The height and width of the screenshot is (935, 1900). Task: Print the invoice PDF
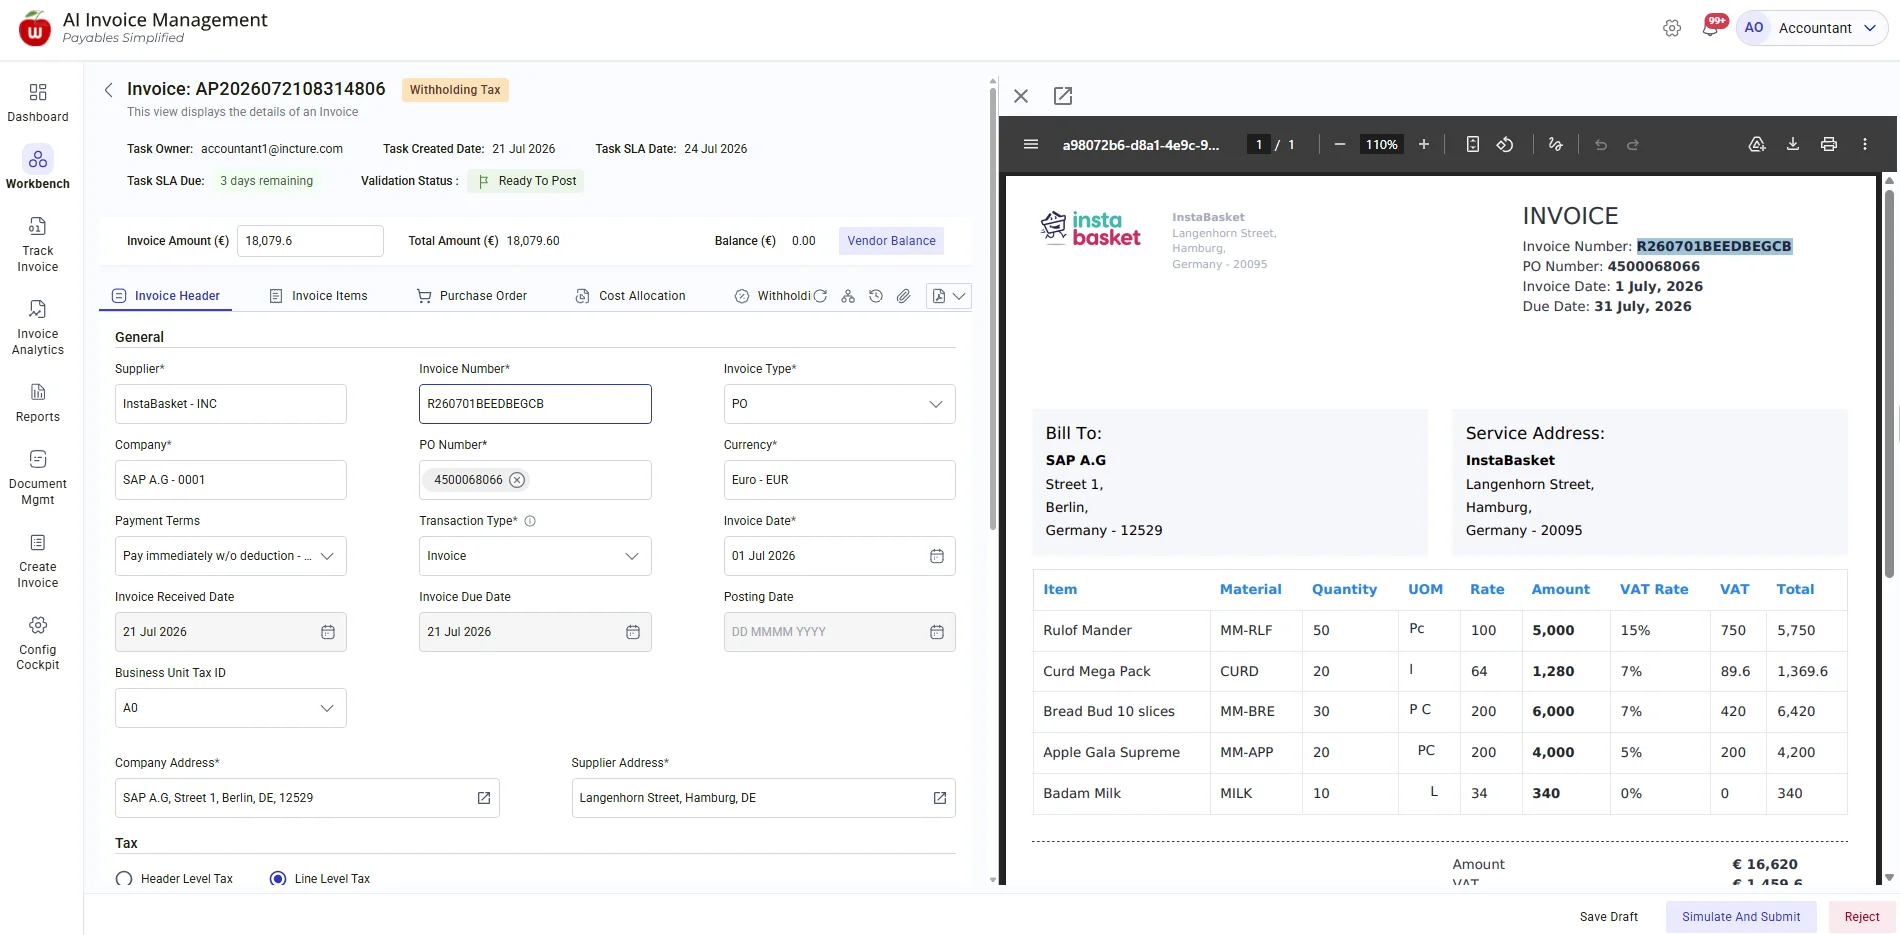(x=1829, y=144)
